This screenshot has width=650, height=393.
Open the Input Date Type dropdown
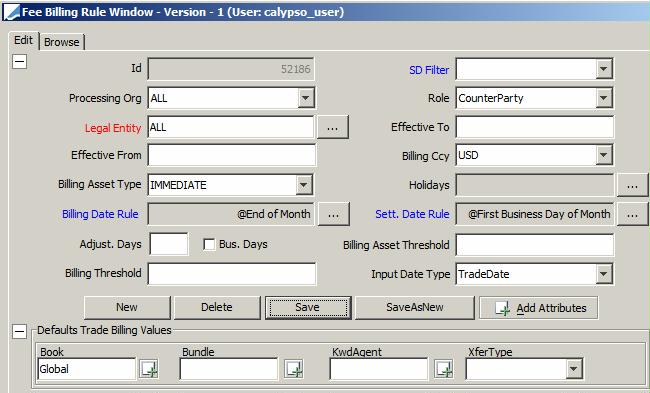[x=604, y=274]
